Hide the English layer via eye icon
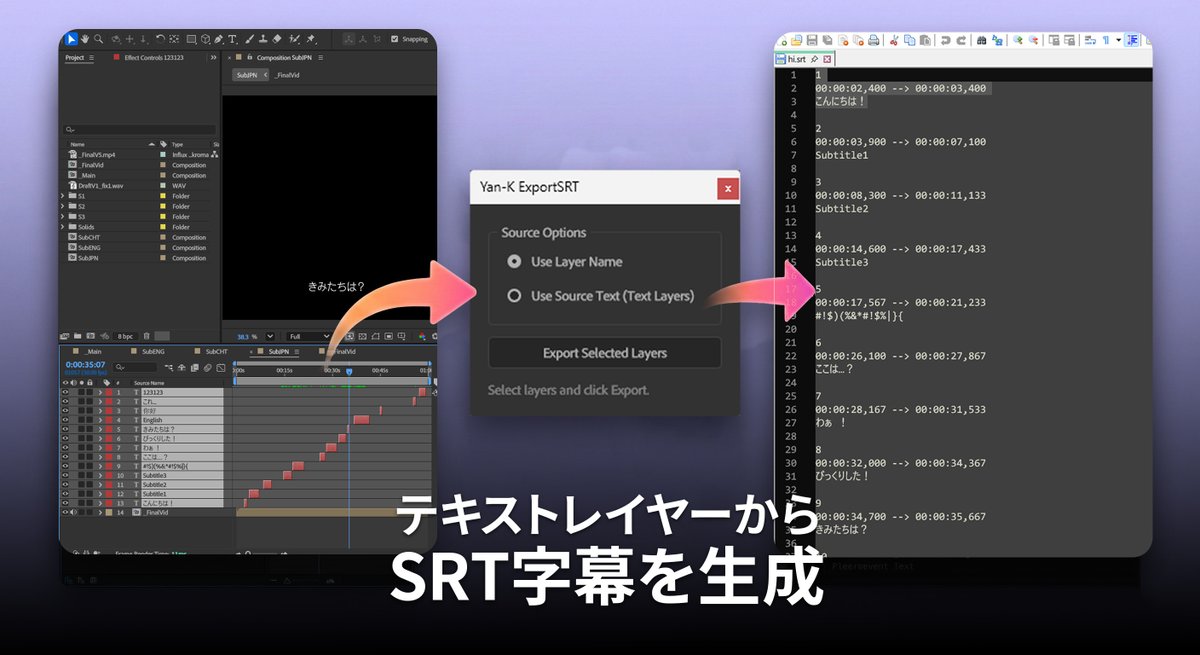Viewport: 1200px width, 655px height. click(x=65, y=420)
